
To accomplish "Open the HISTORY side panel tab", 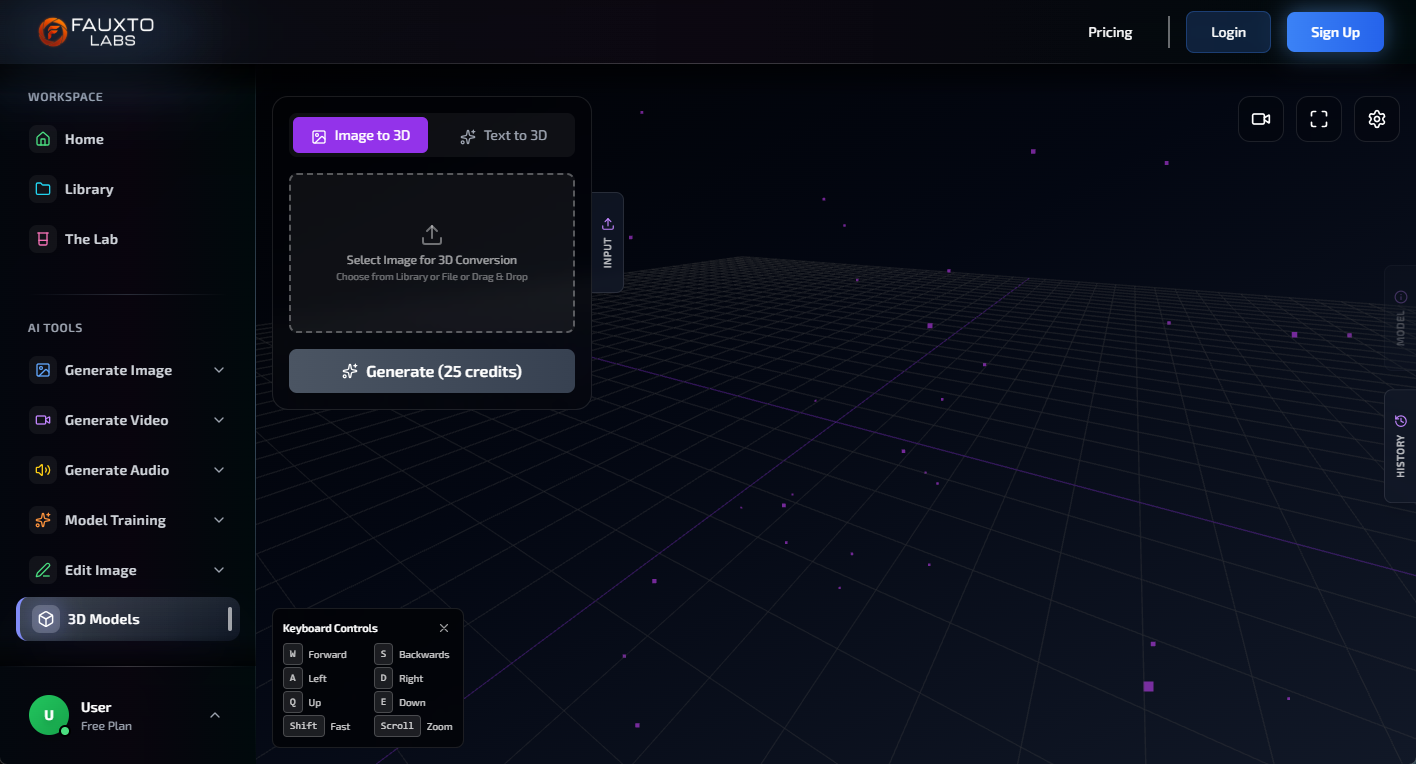I will (1400, 446).
